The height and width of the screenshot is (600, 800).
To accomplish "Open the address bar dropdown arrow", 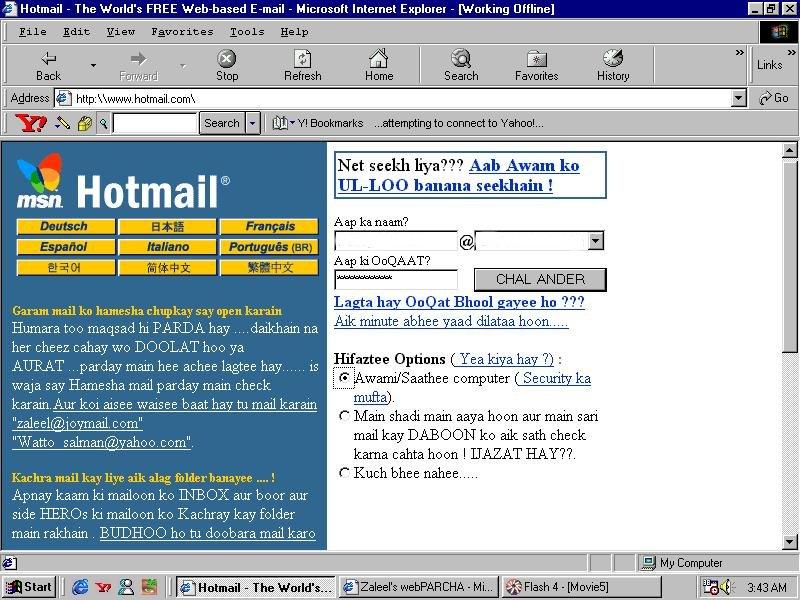I will (x=738, y=98).
